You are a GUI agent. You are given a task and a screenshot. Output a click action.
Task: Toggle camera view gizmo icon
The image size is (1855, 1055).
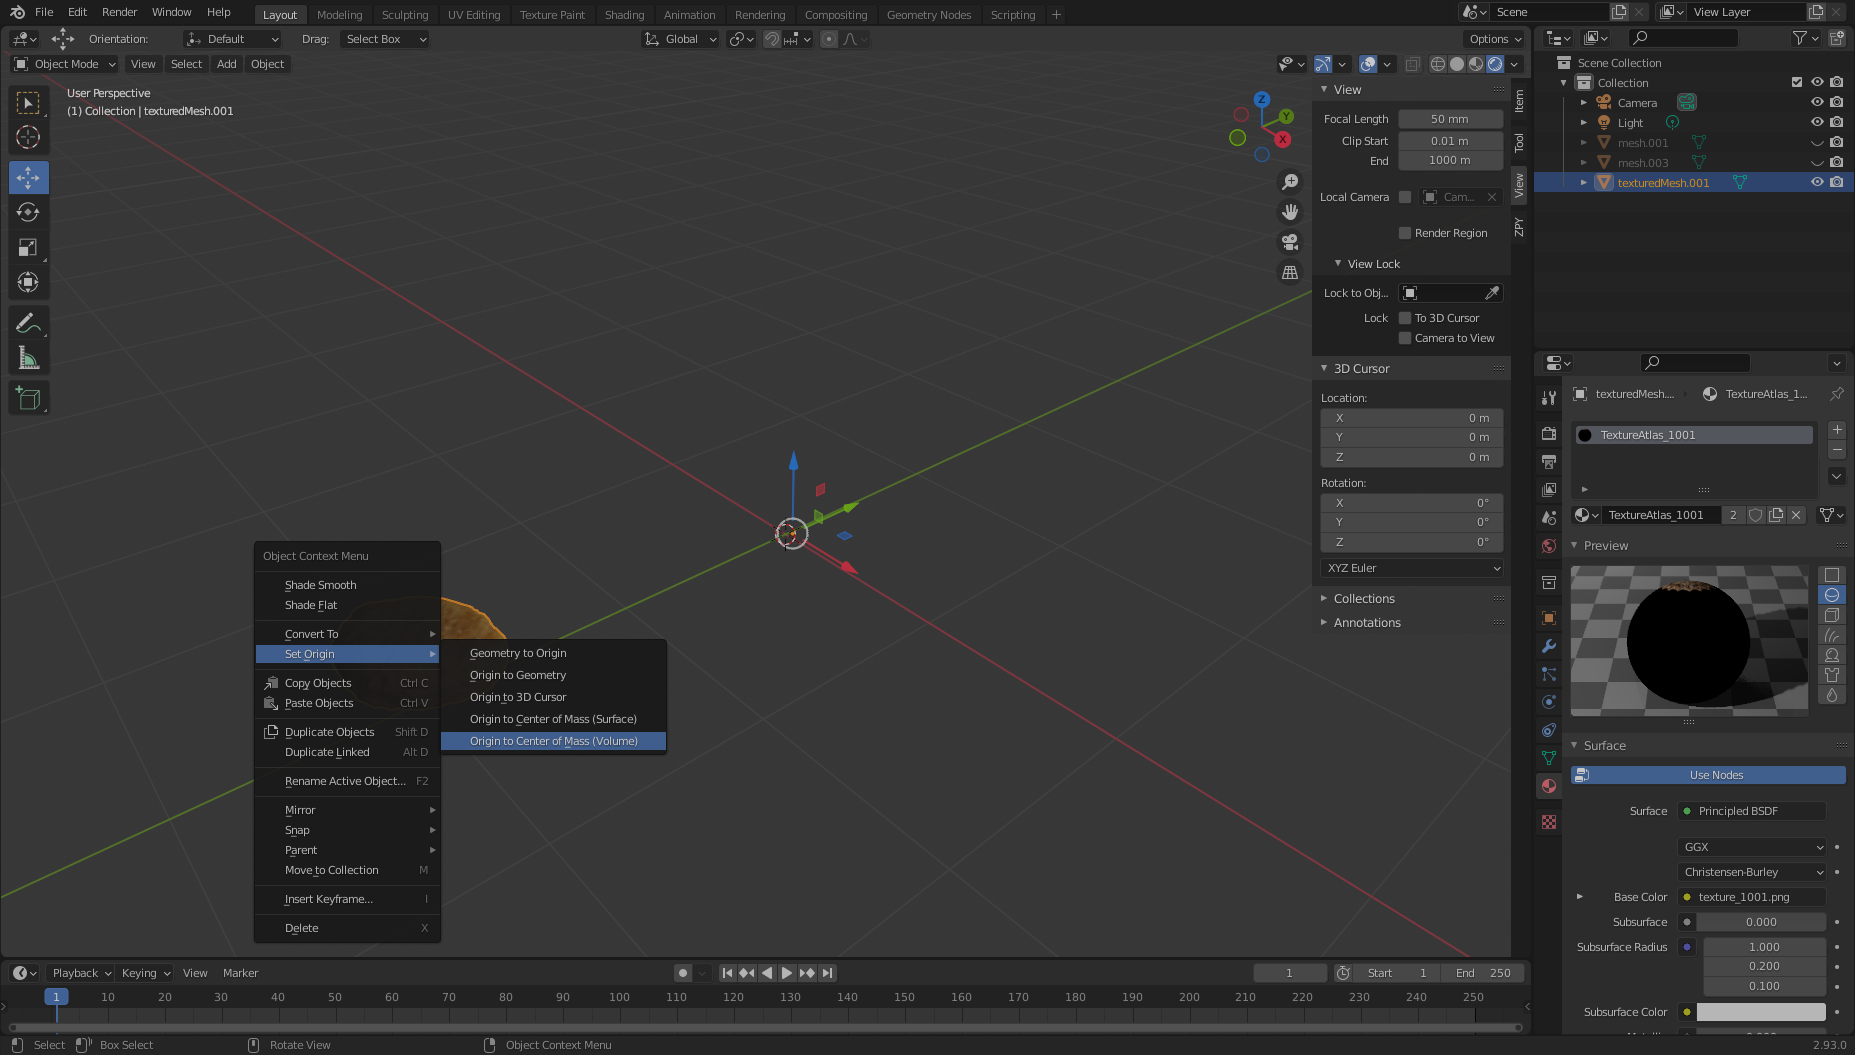[1290, 242]
